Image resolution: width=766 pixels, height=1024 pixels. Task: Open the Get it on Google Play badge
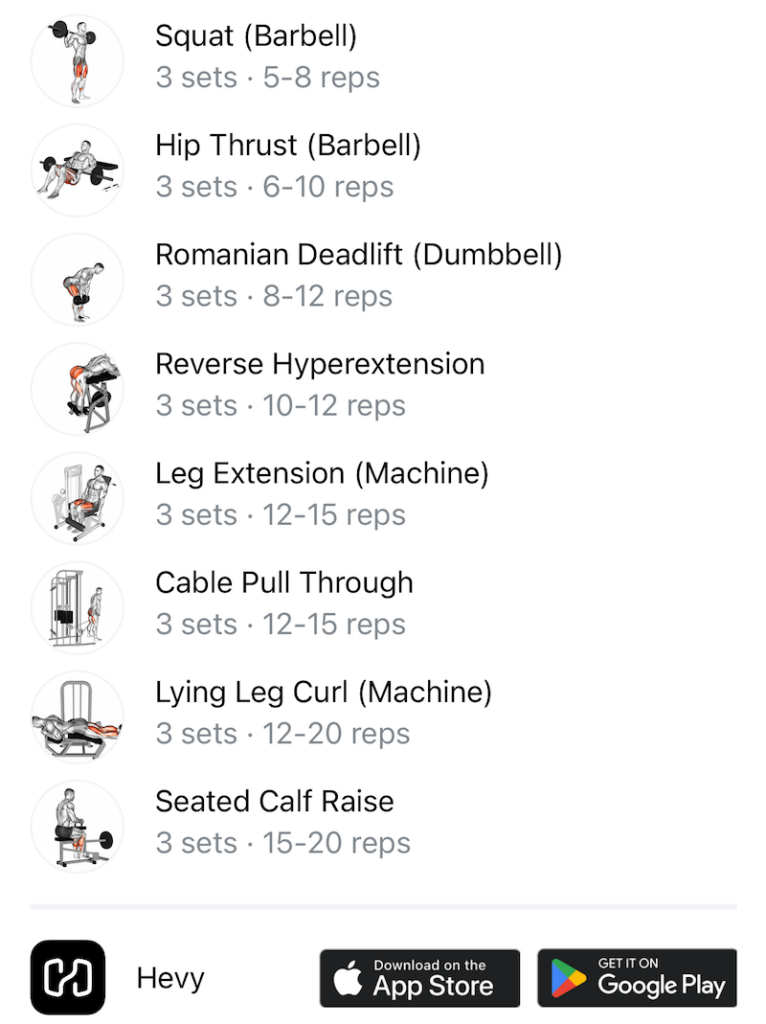(637, 978)
